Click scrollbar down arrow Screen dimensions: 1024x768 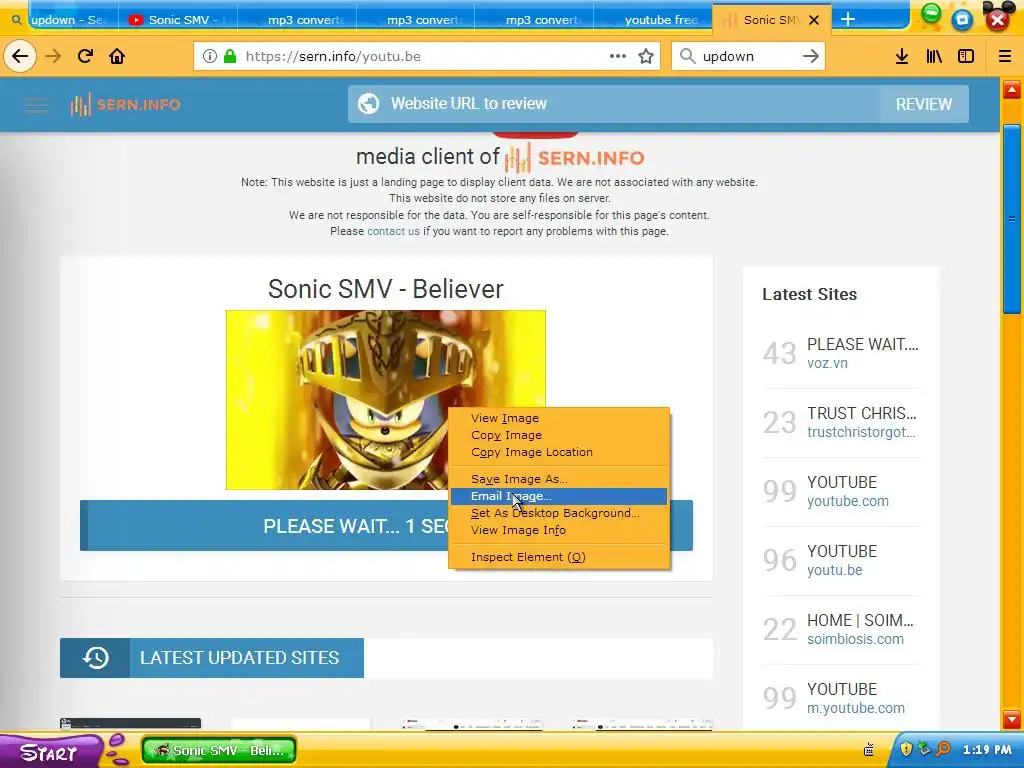click(x=1012, y=719)
